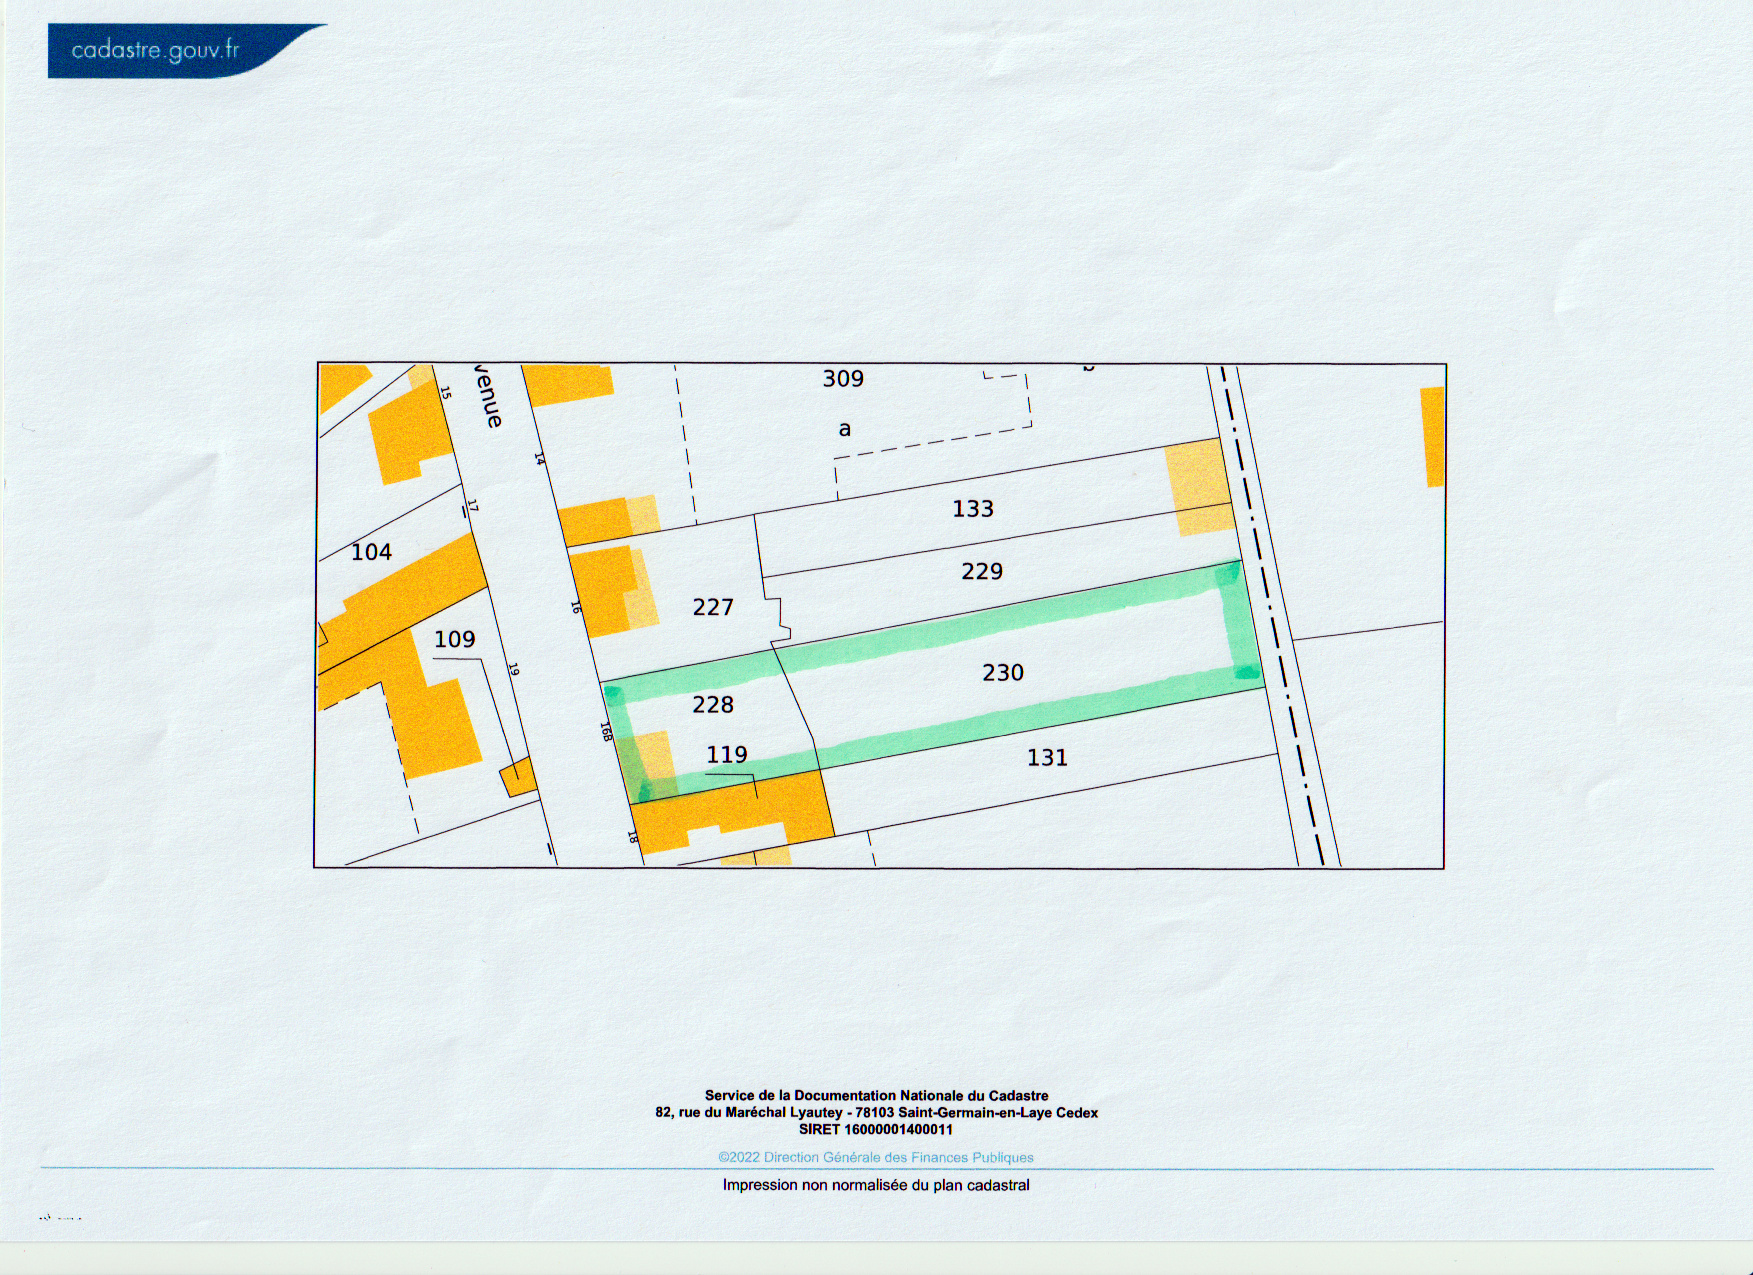Select the '82, rue du Maréchal Lyautey' address
The width and height of the screenshot is (1753, 1275).
[875, 1113]
